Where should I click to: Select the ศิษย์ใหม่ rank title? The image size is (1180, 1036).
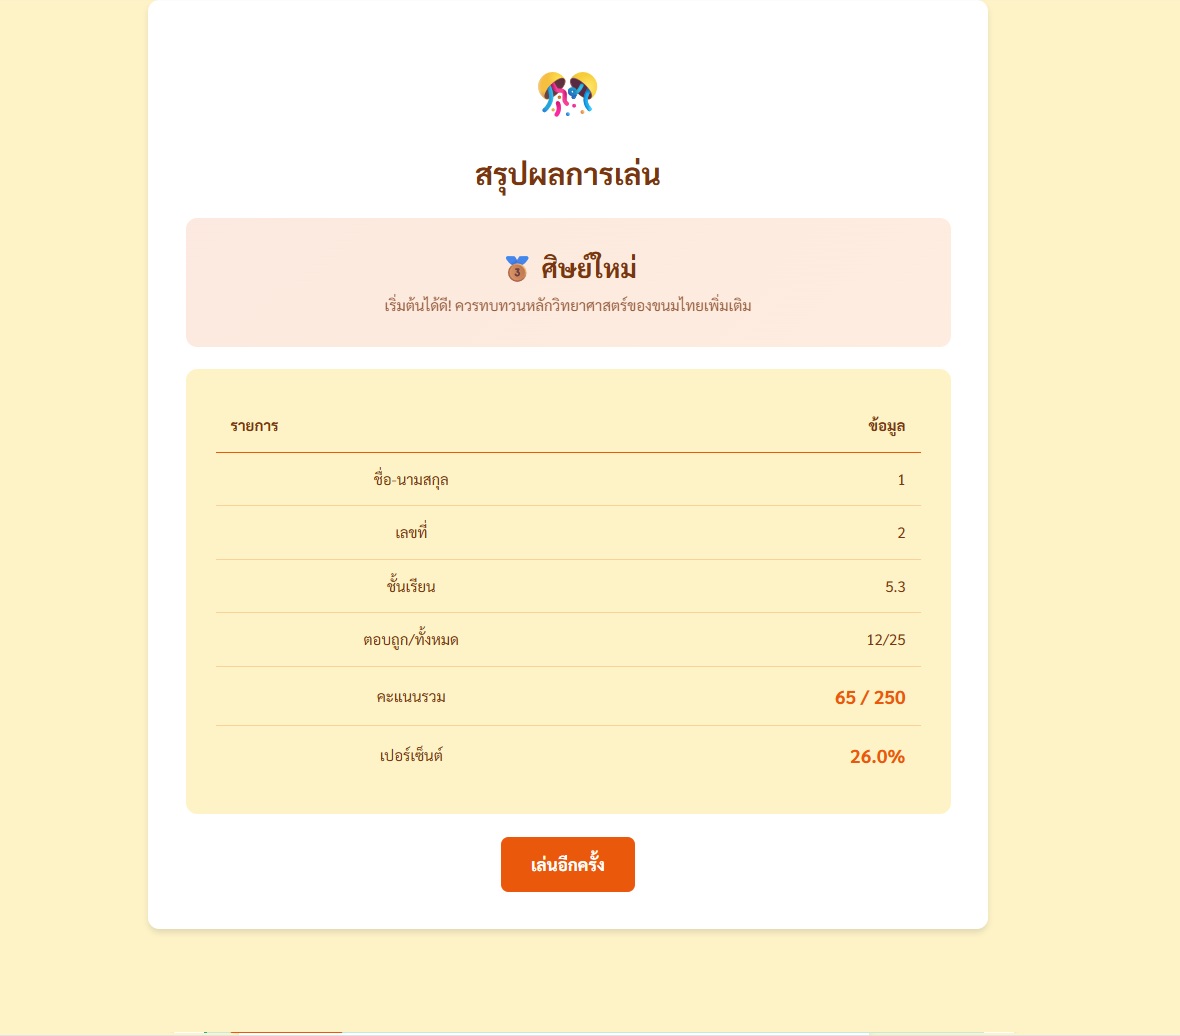coord(588,269)
